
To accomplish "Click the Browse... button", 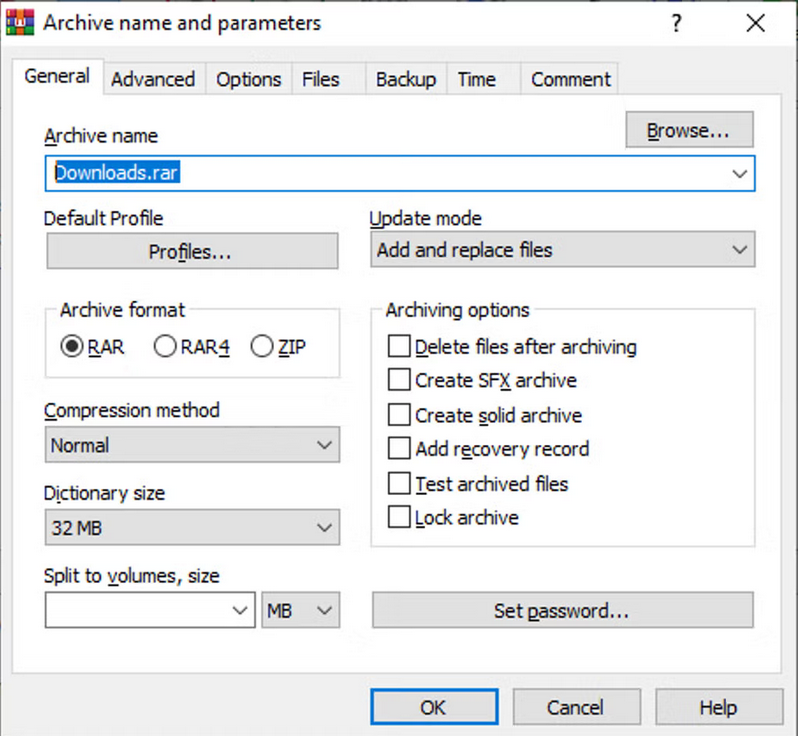I will (689, 130).
